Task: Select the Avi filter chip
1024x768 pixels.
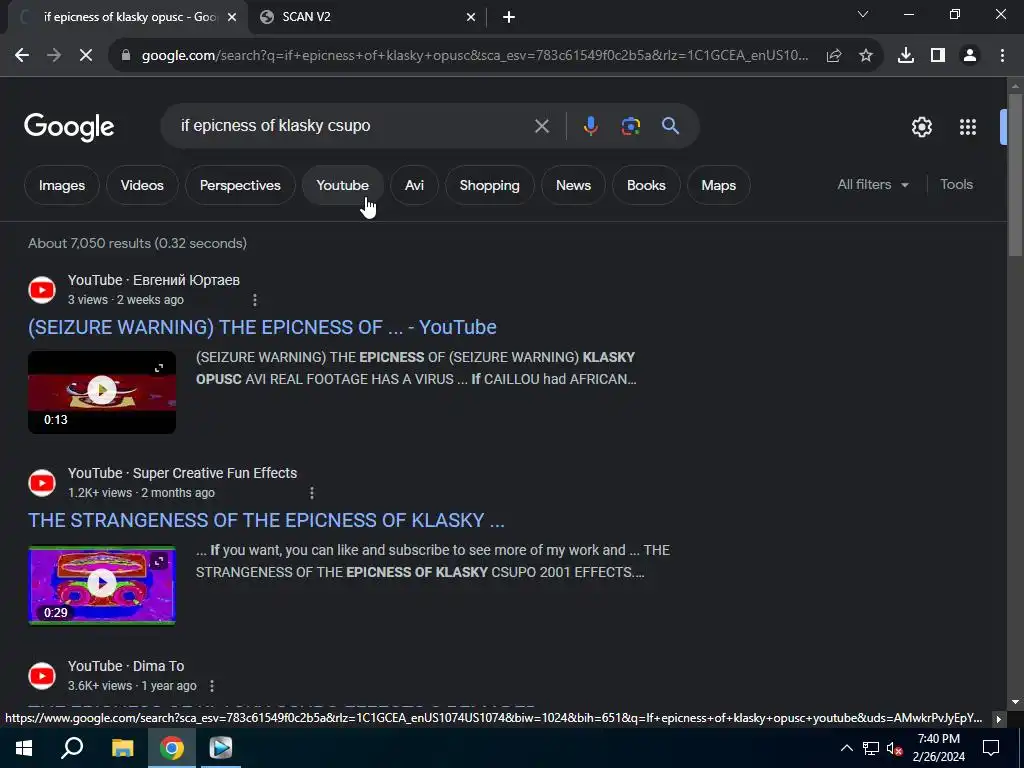Action: [x=414, y=185]
